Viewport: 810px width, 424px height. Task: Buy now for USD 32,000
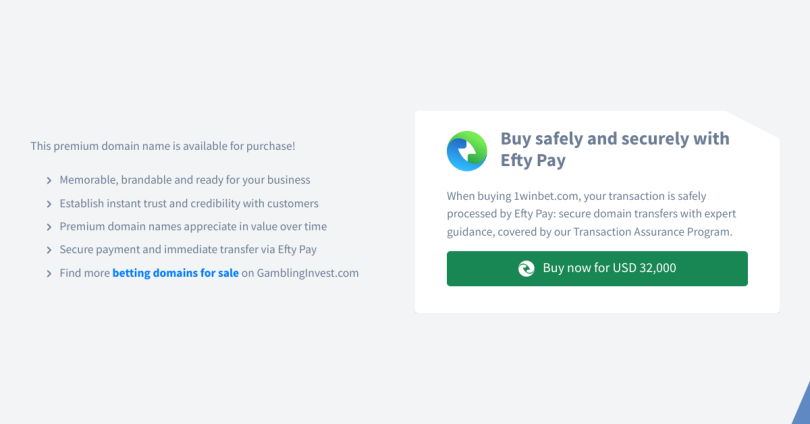[597, 269]
